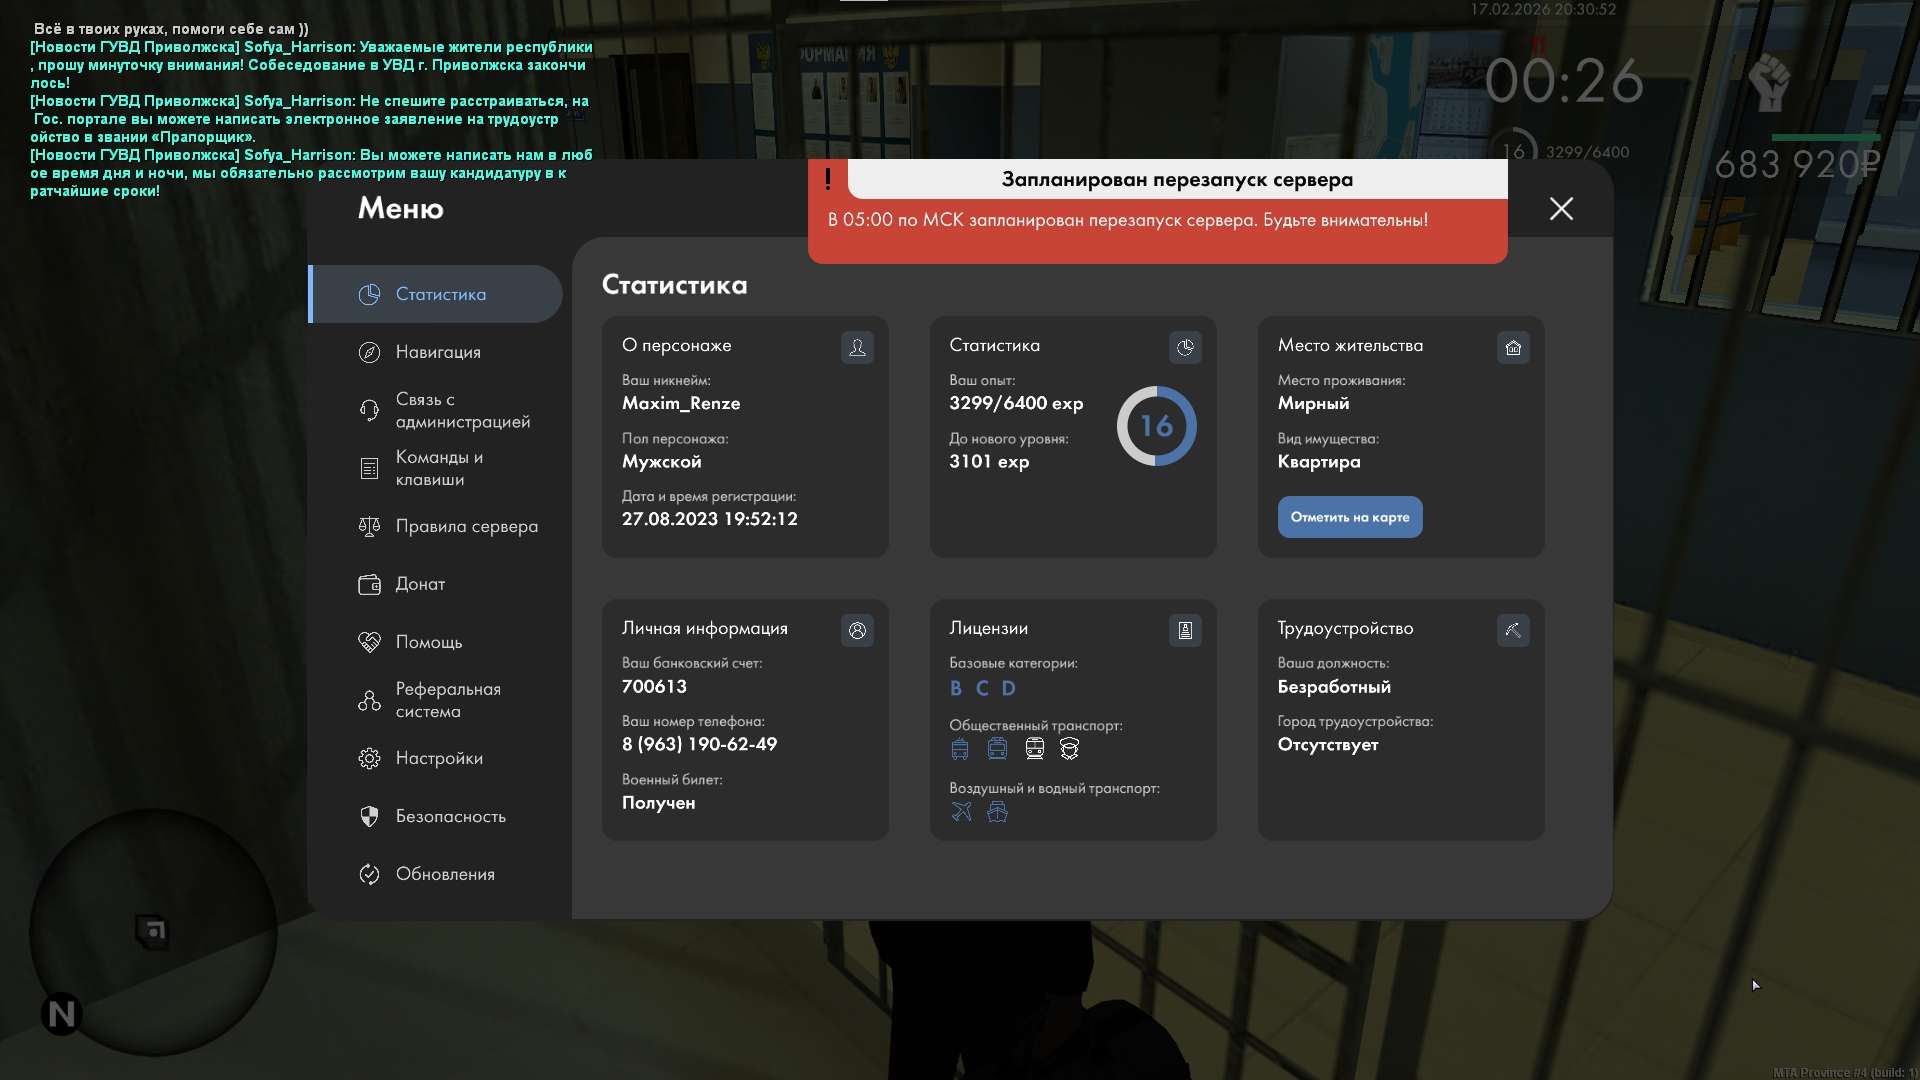This screenshot has height=1080, width=1920.
Task: Click the license document icon in Лицензии card
Action: click(x=1185, y=630)
